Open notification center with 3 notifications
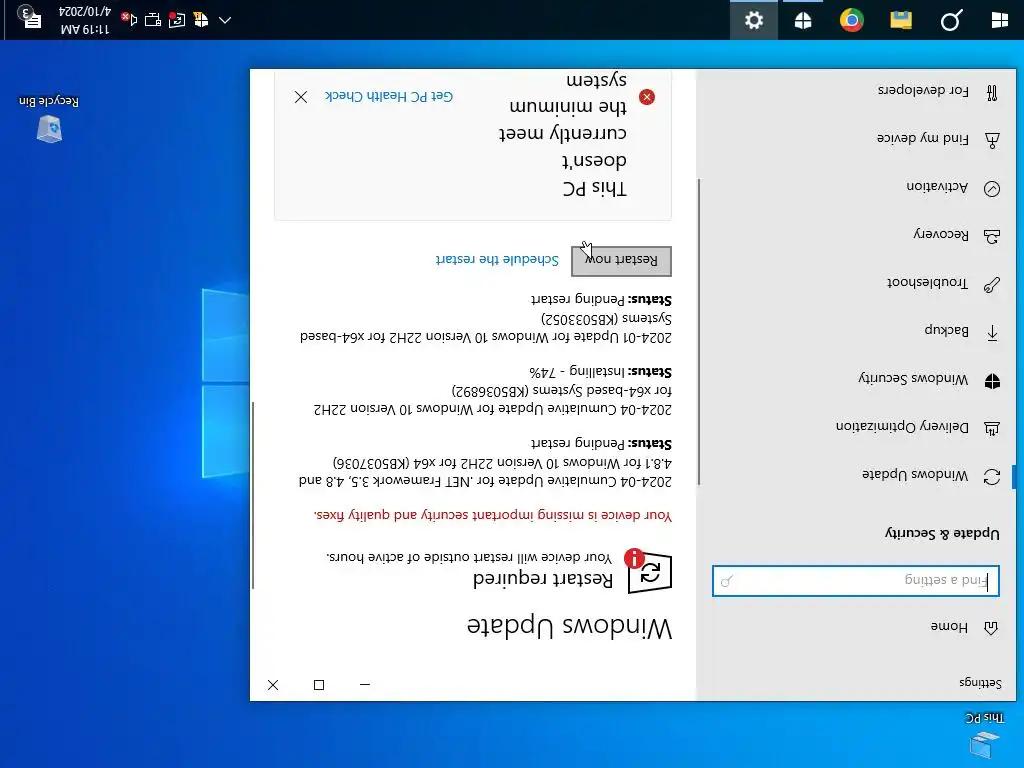This screenshot has width=1024, height=768. [29, 18]
